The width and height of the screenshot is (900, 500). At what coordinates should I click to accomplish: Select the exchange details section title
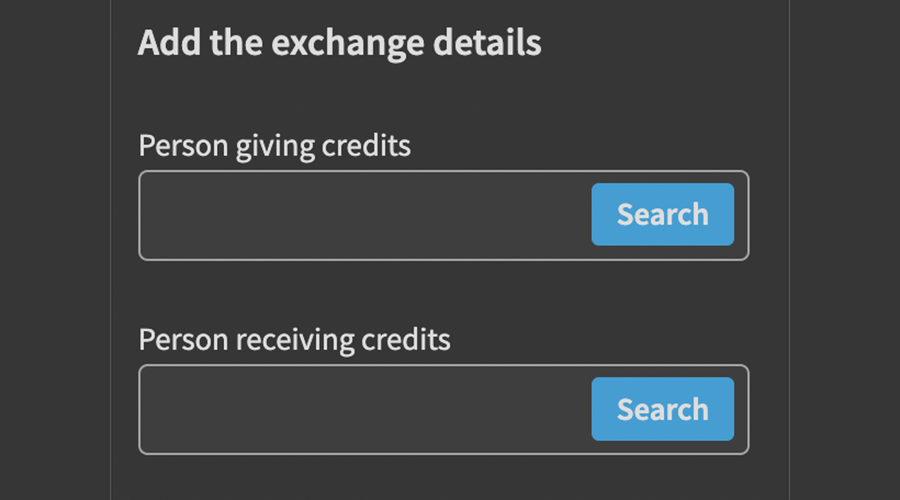click(x=339, y=44)
